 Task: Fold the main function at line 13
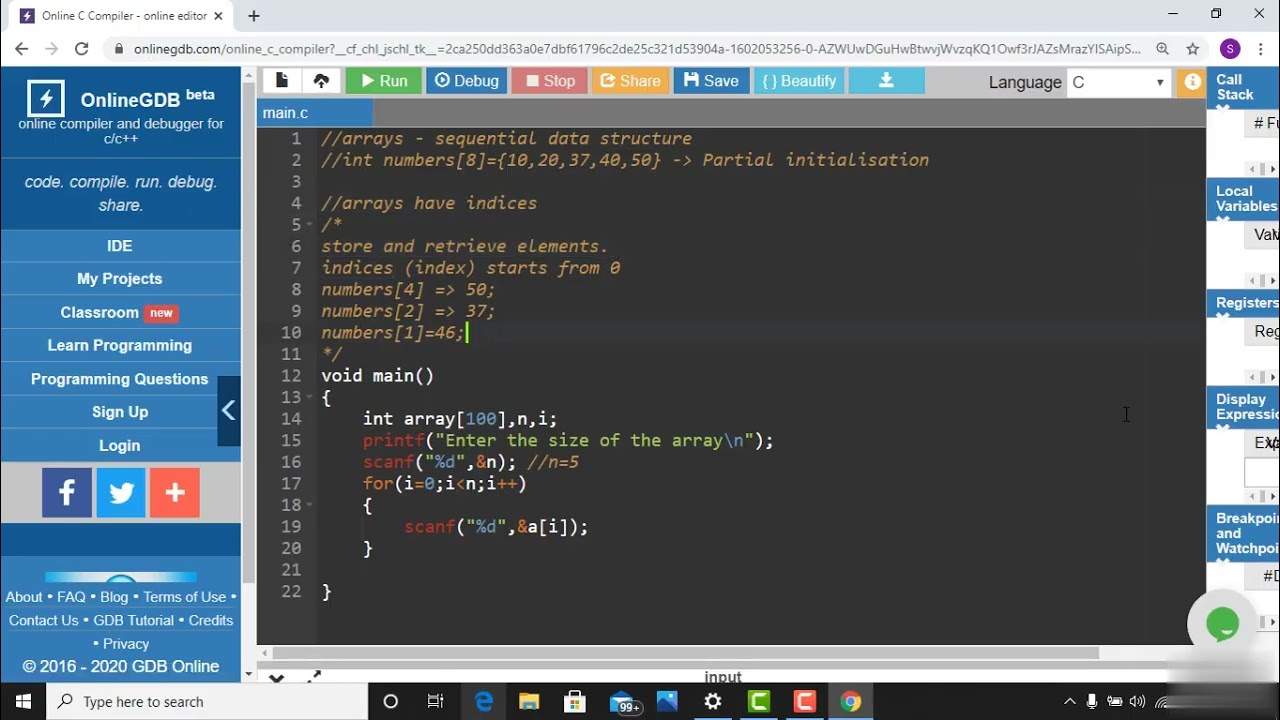[x=311, y=397]
